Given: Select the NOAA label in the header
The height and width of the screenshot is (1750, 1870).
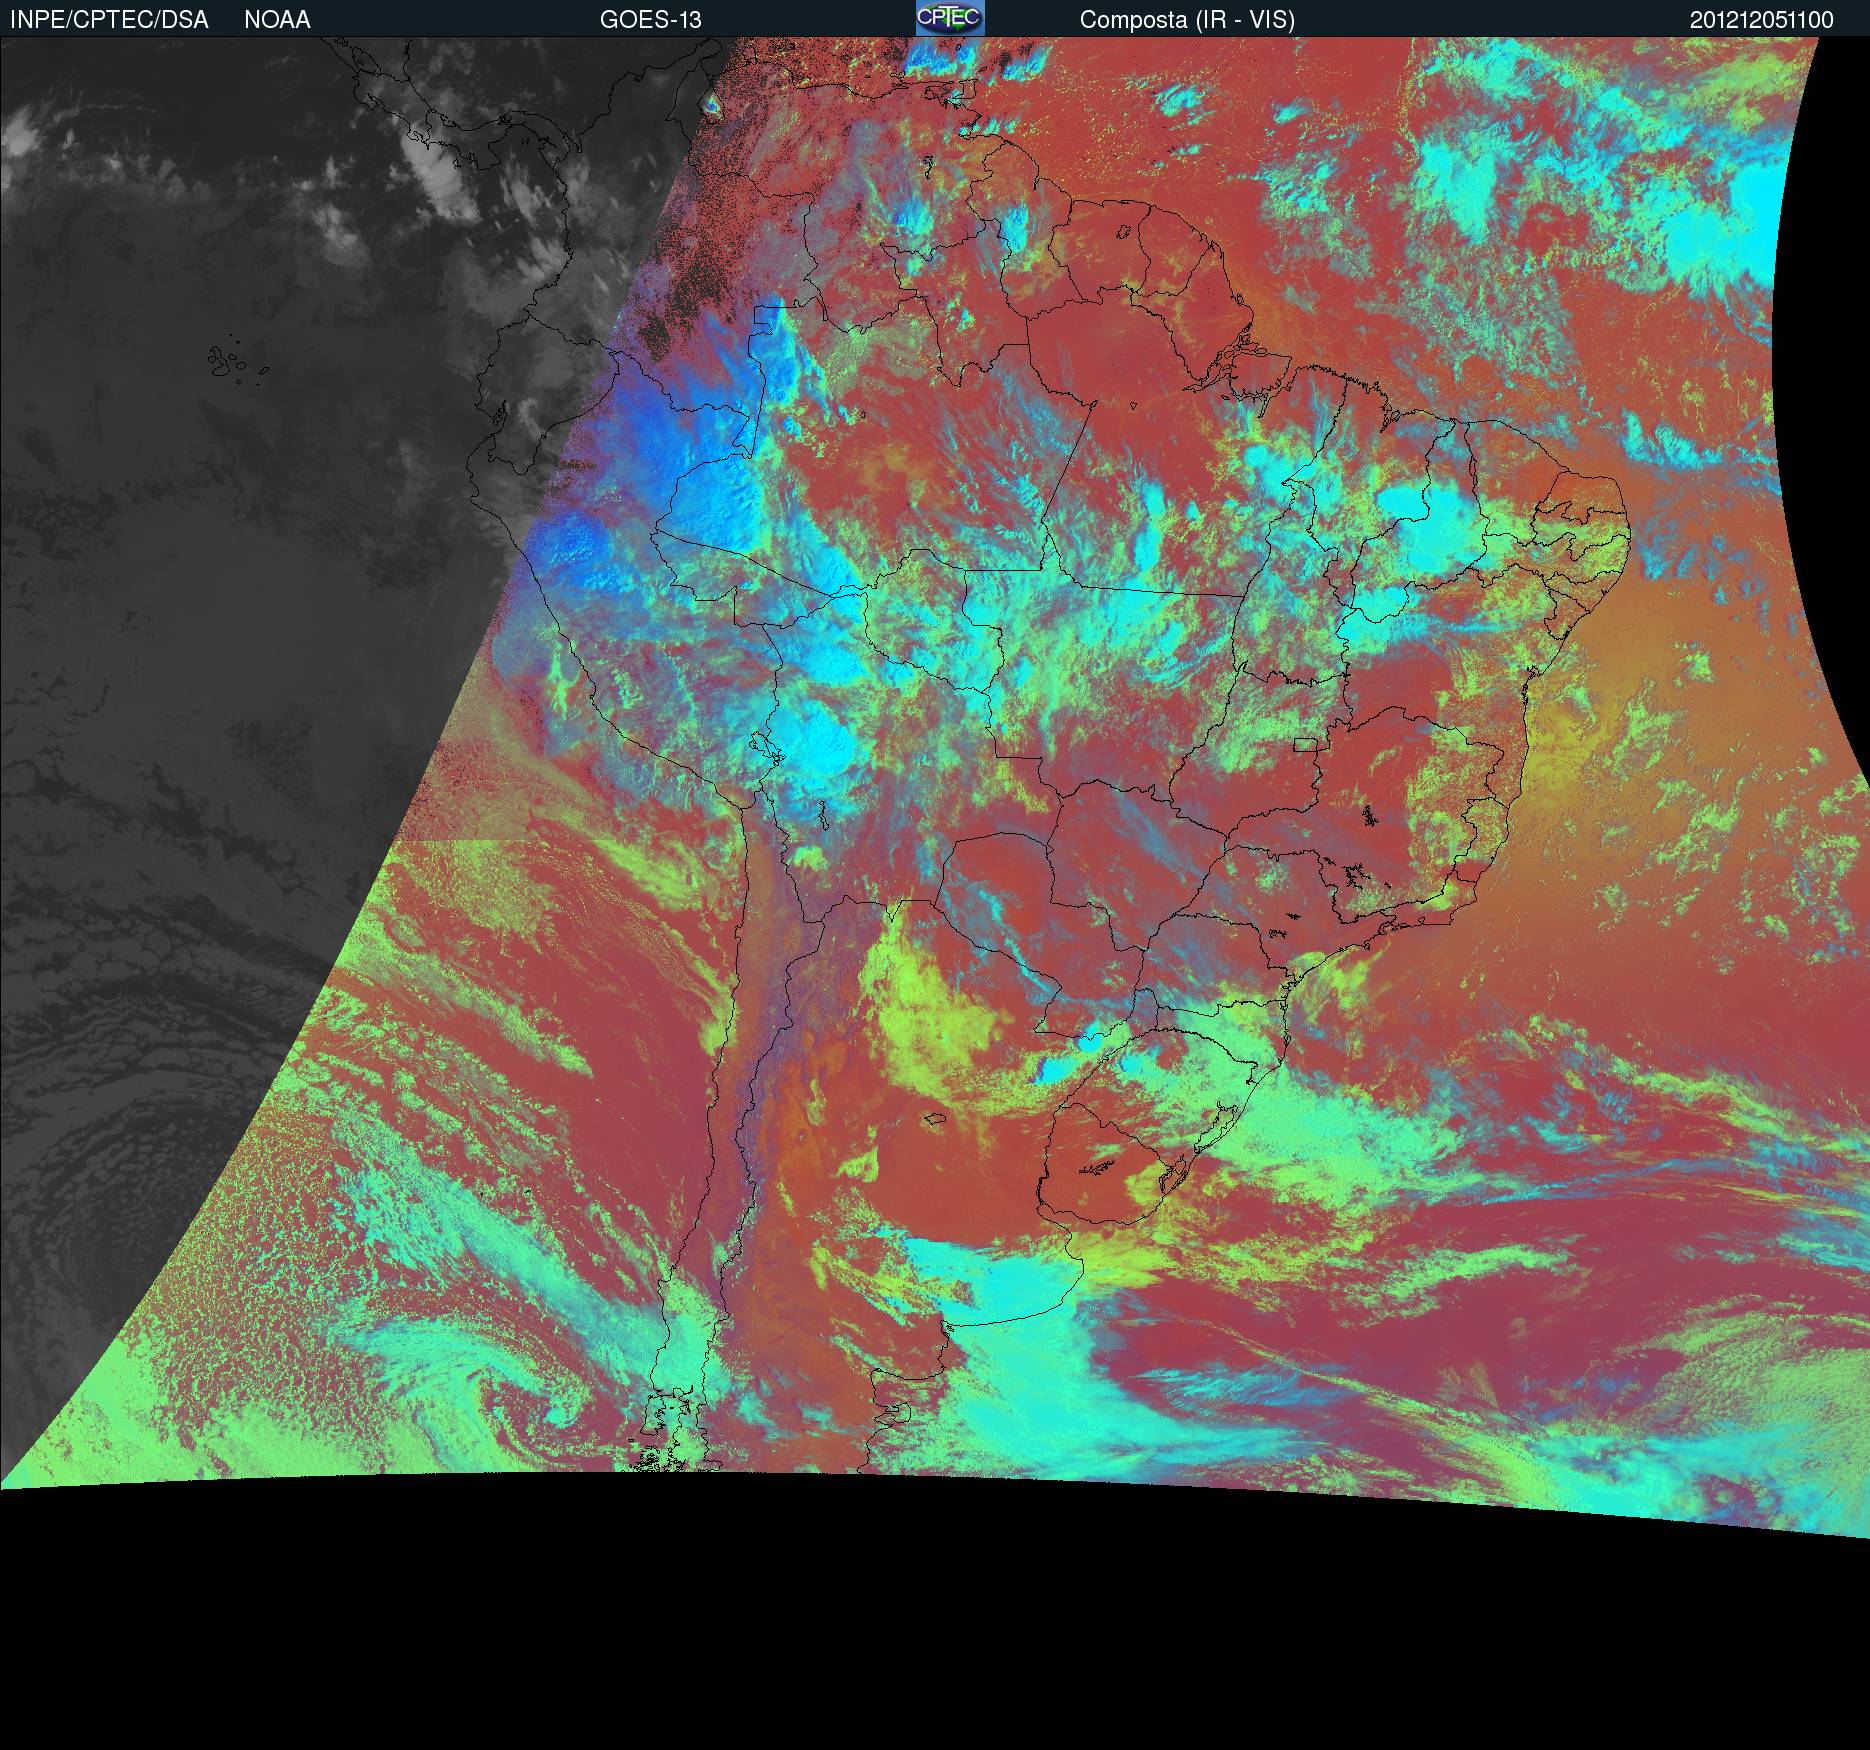Looking at the screenshot, I should pyautogui.click(x=277, y=20).
